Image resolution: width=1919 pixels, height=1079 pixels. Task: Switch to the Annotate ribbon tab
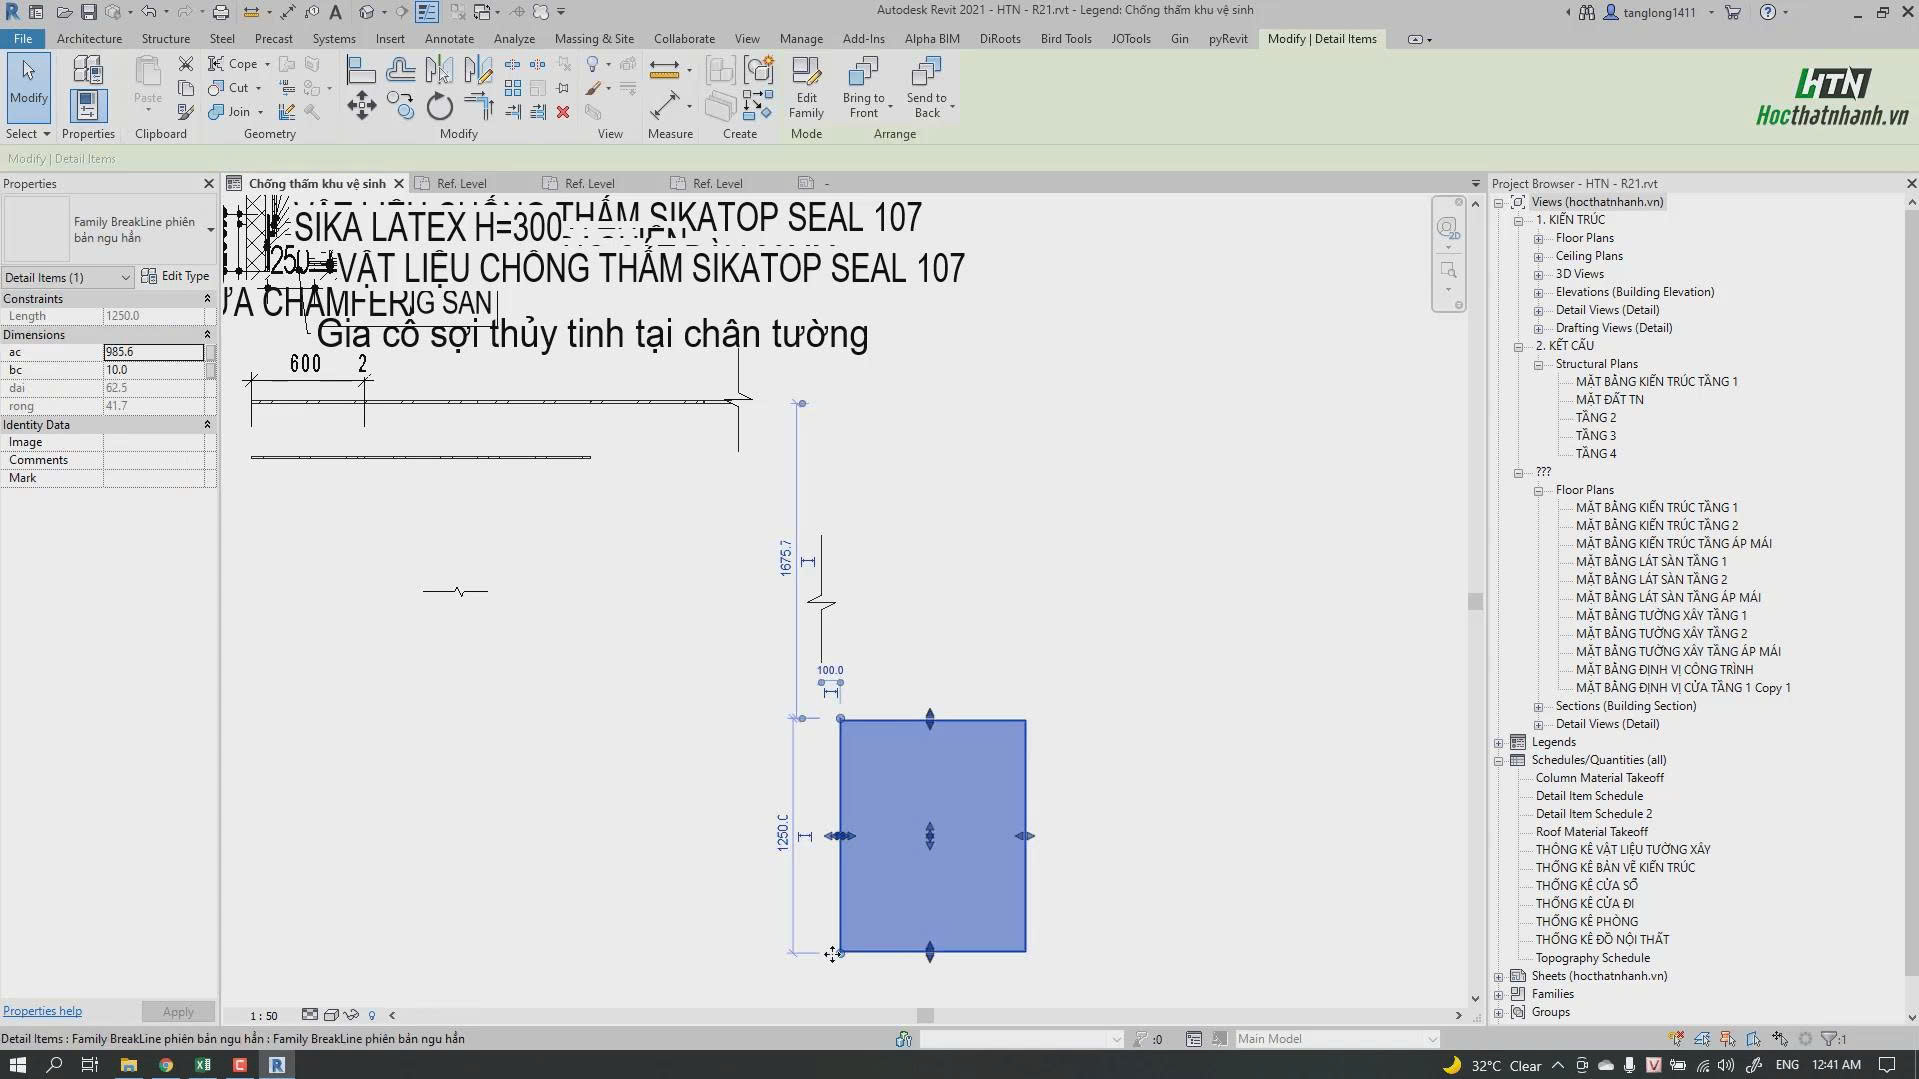pos(449,39)
